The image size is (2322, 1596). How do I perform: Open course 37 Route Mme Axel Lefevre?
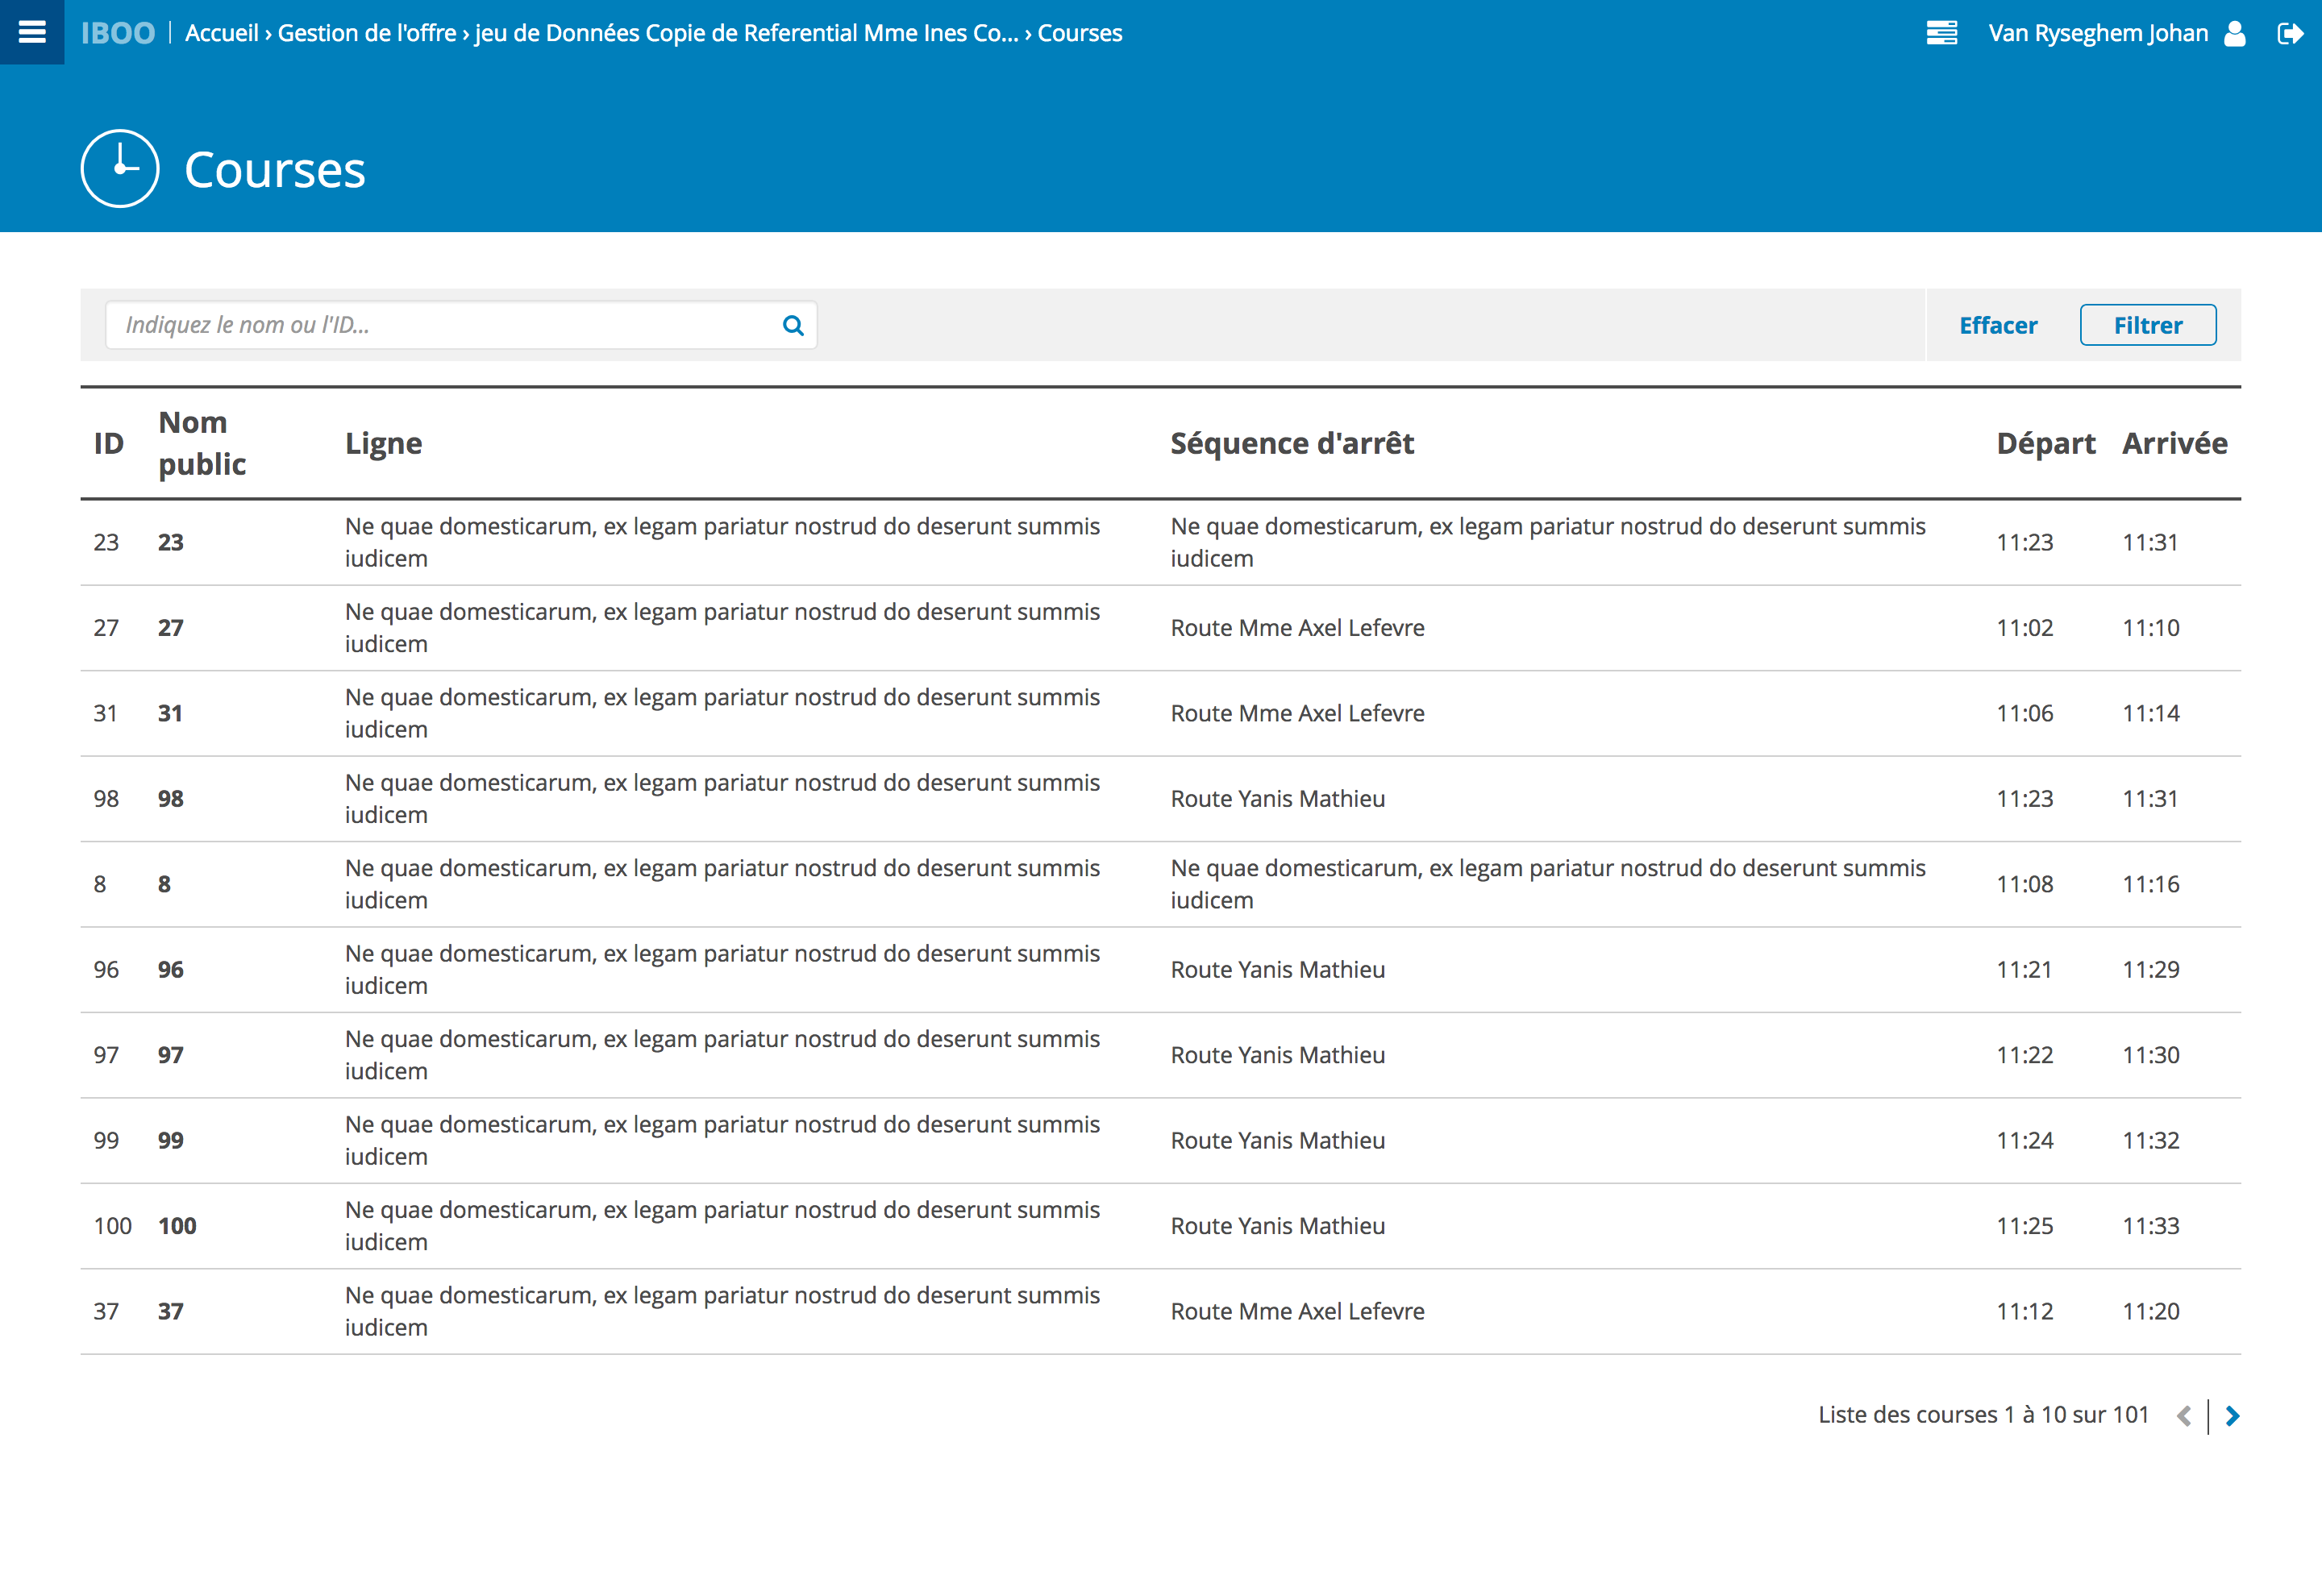coord(1297,1311)
